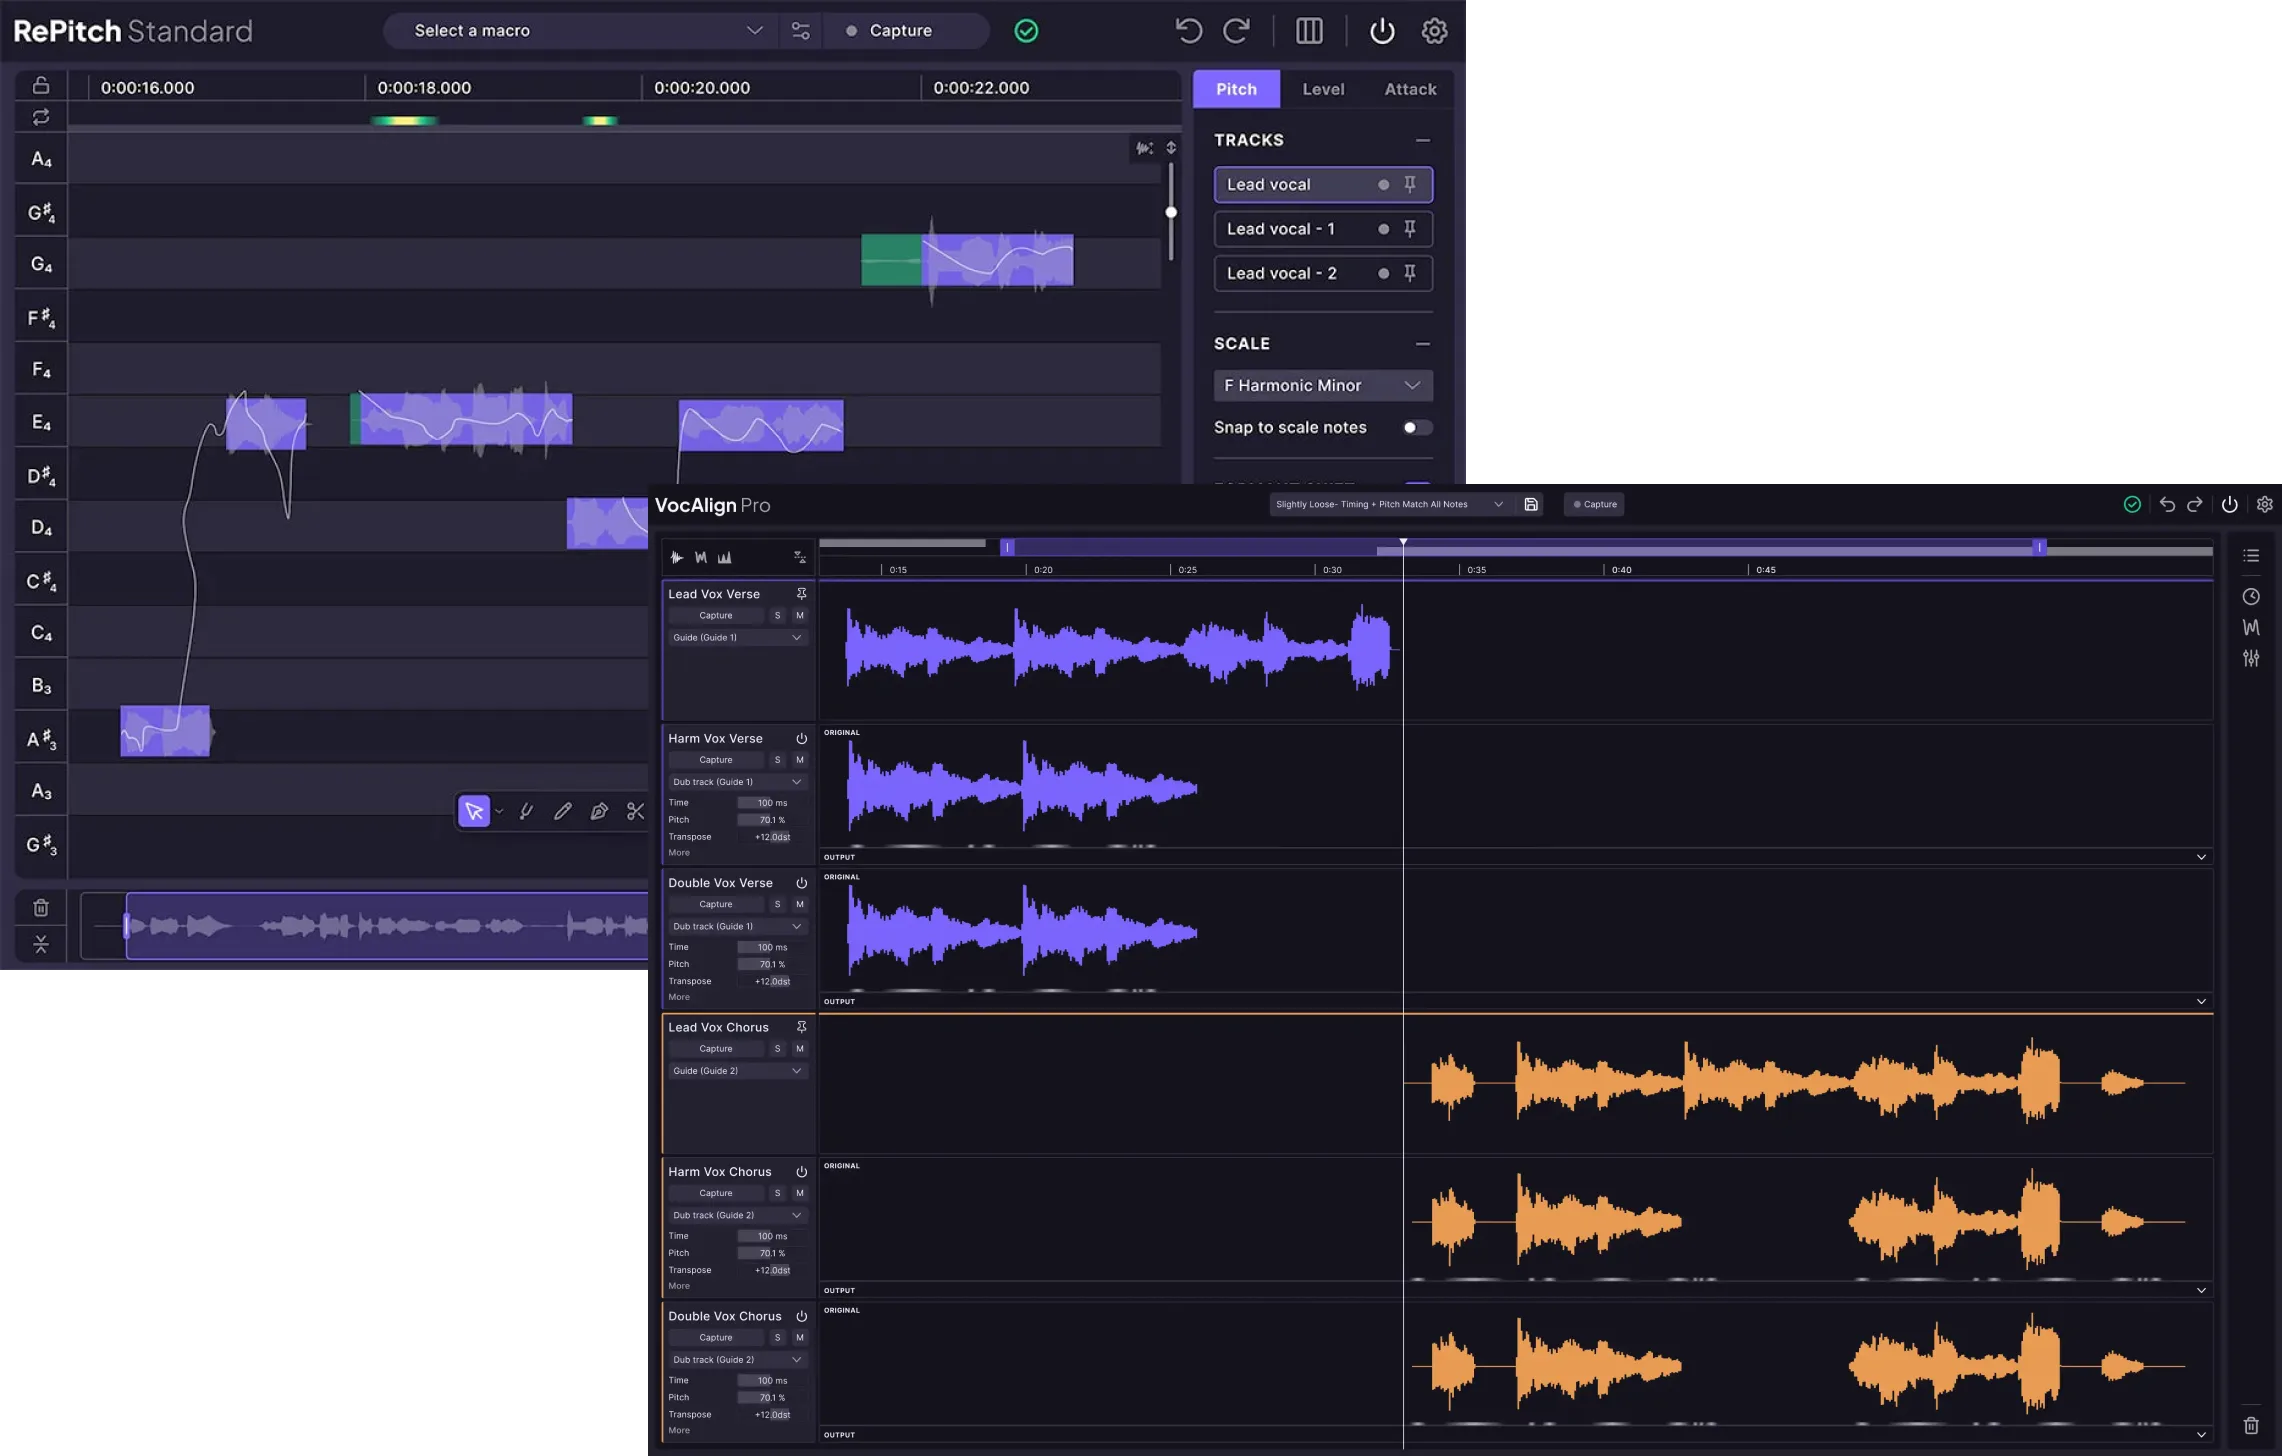The height and width of the screenshot is (1456, 2282).
Task: Select the RePitch pencil draw tool
Action: (x=563, y=811)
